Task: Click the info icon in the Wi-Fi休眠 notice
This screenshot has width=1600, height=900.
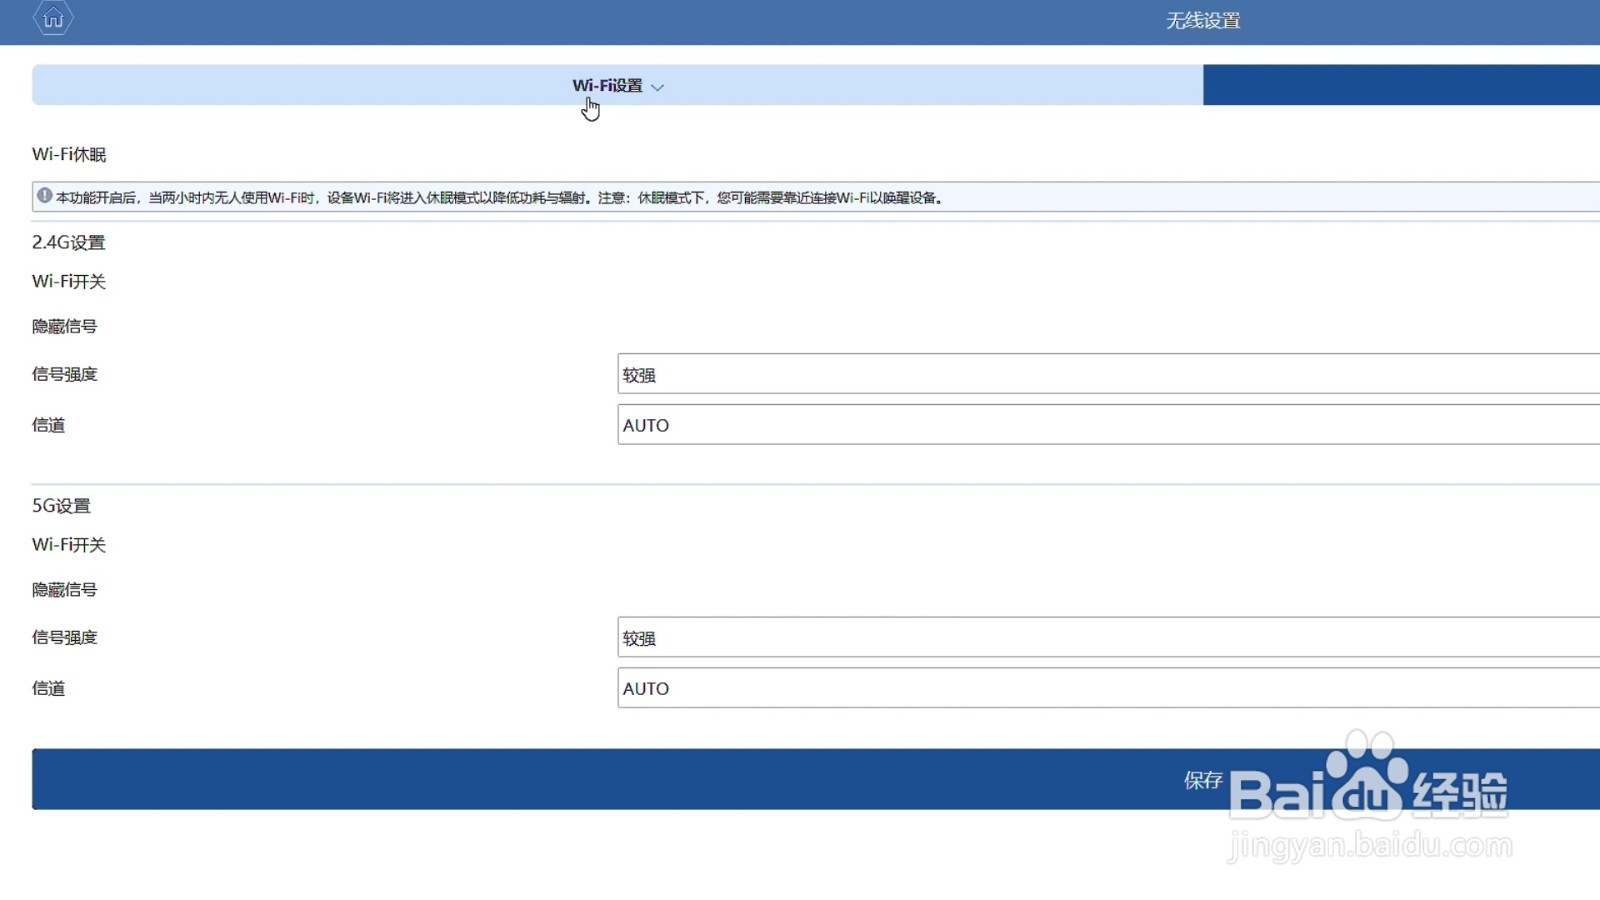Action: pos(45,196)
